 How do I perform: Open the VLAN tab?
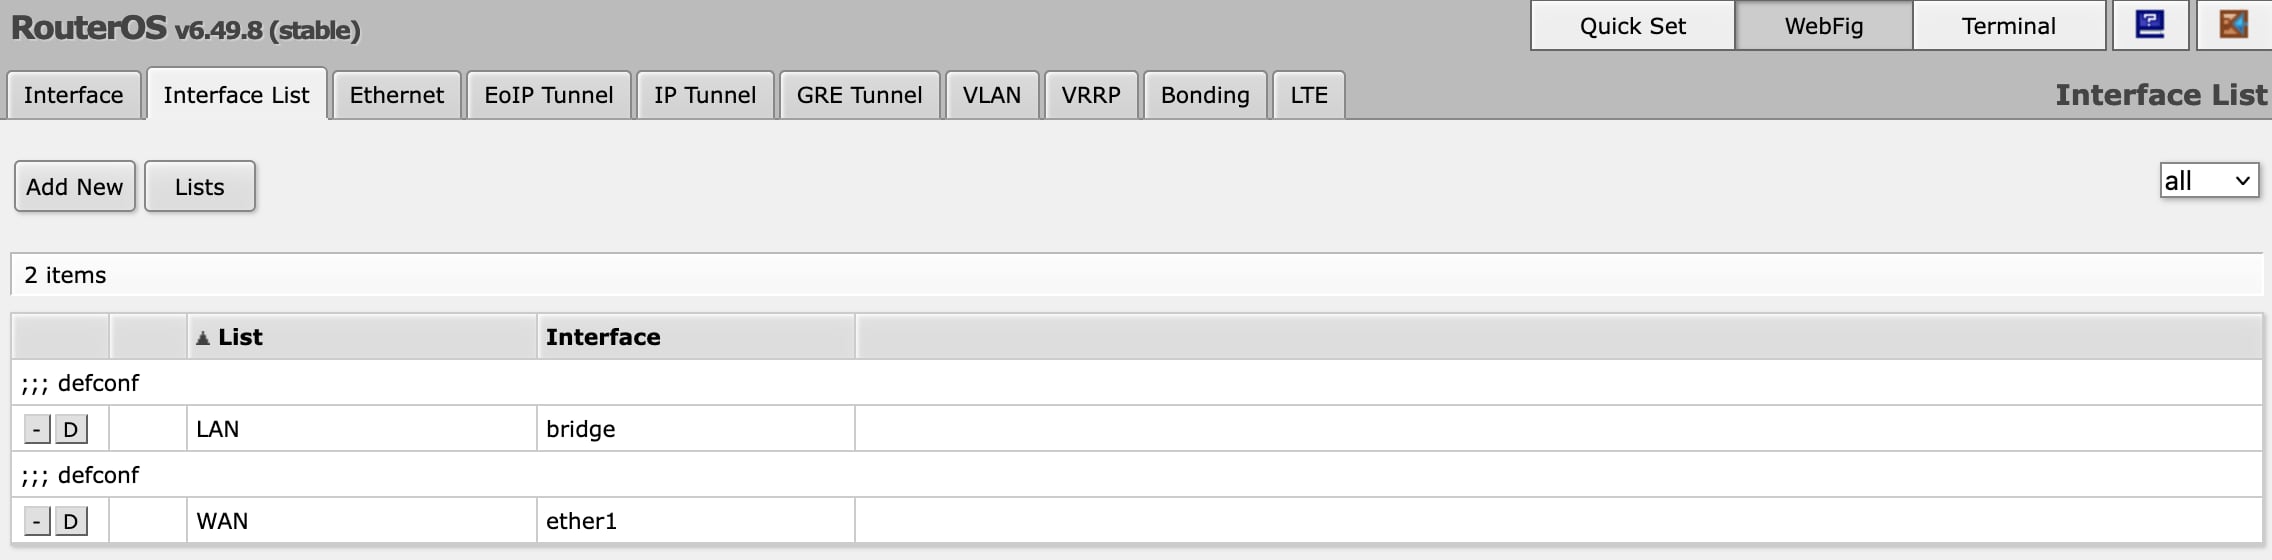point(992,95)
